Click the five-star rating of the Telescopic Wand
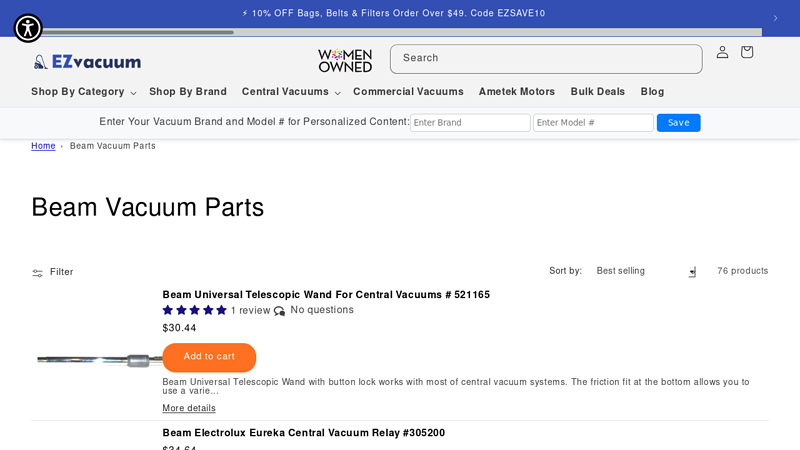The image size is (800, 450). [194, 310]
